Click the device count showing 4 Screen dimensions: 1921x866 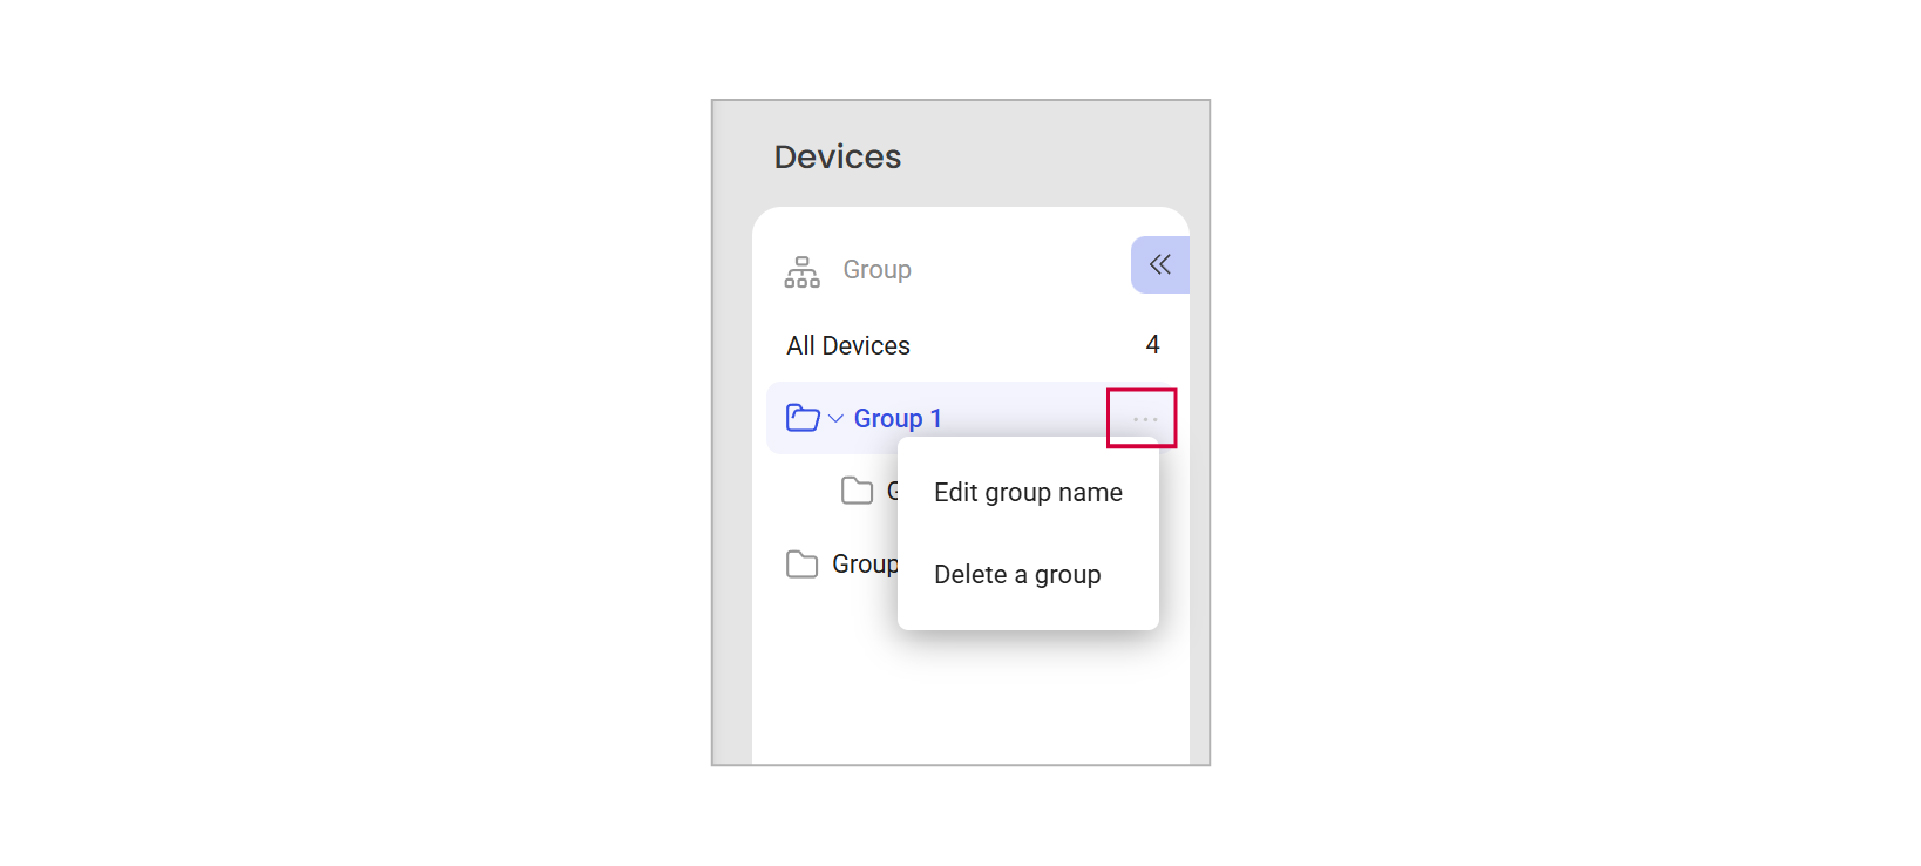pyautogui.click(x=1152, y=344)
